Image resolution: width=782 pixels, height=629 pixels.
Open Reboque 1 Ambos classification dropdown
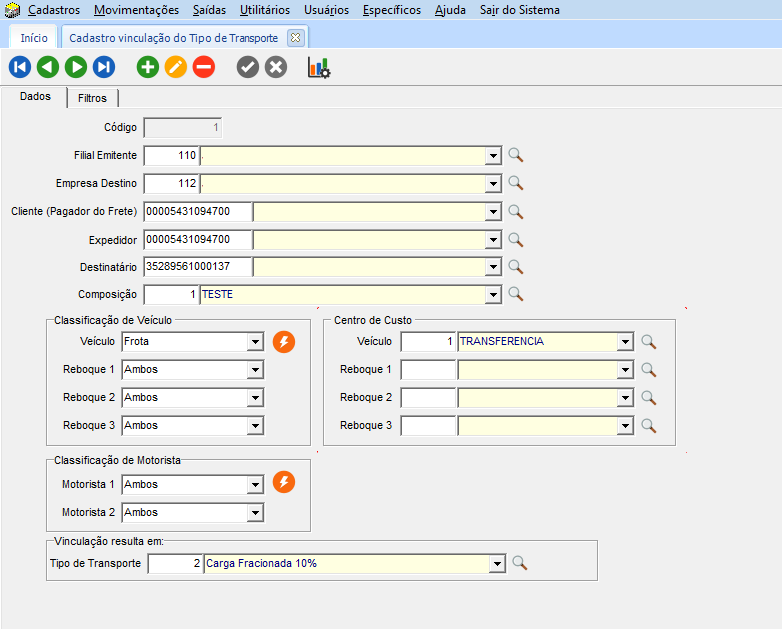coord(255,370)
